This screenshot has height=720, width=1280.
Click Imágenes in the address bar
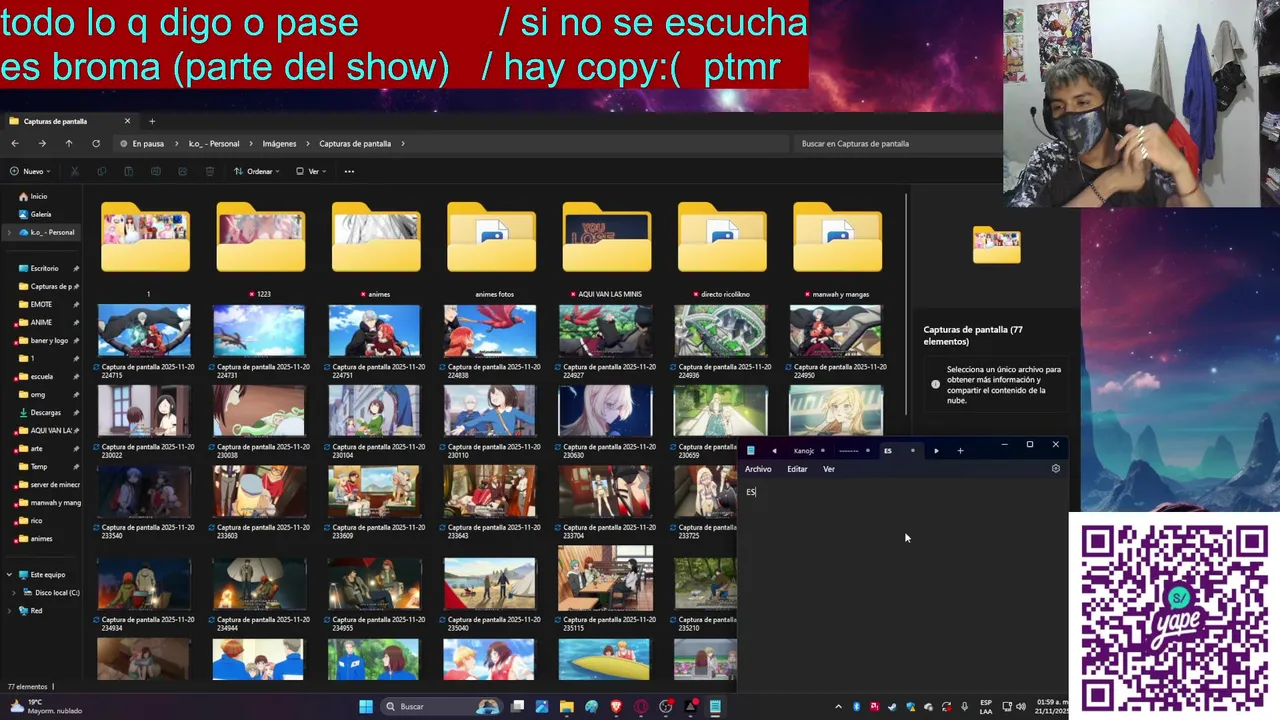(x=279, y=143)
